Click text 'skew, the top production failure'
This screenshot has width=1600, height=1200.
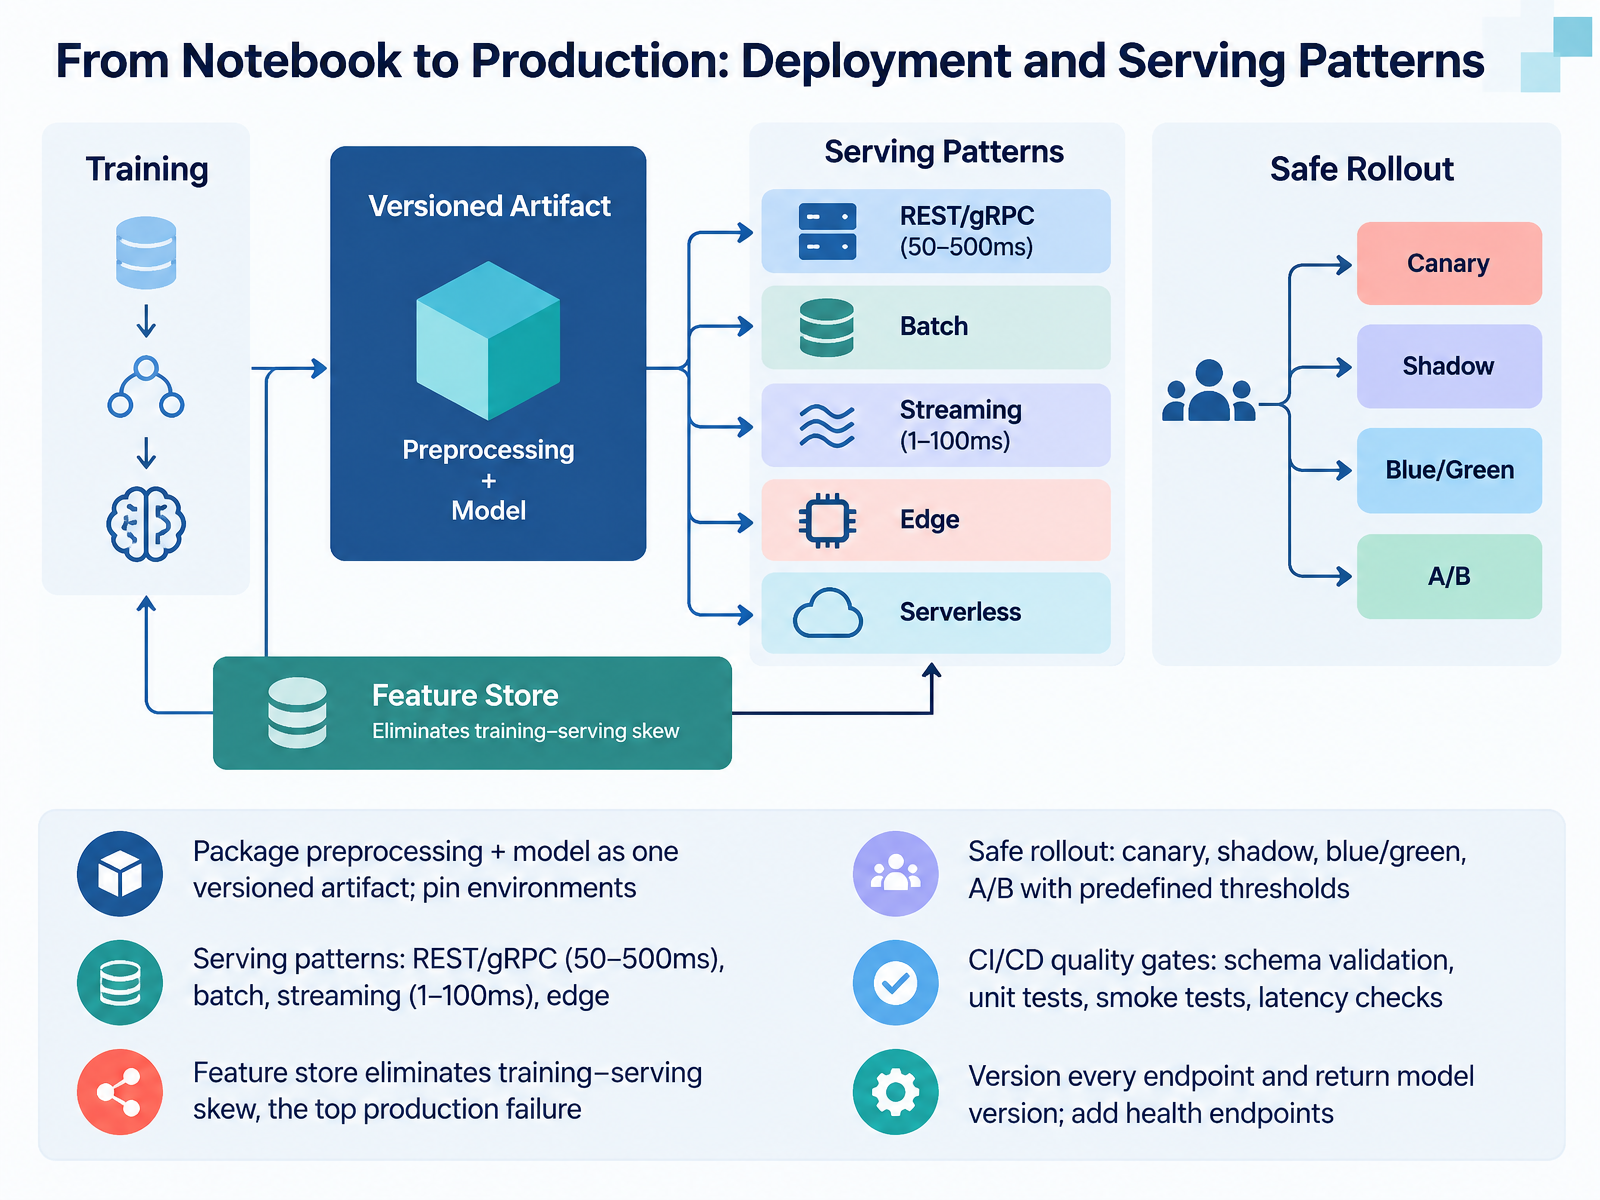[x=387, y=1109]
